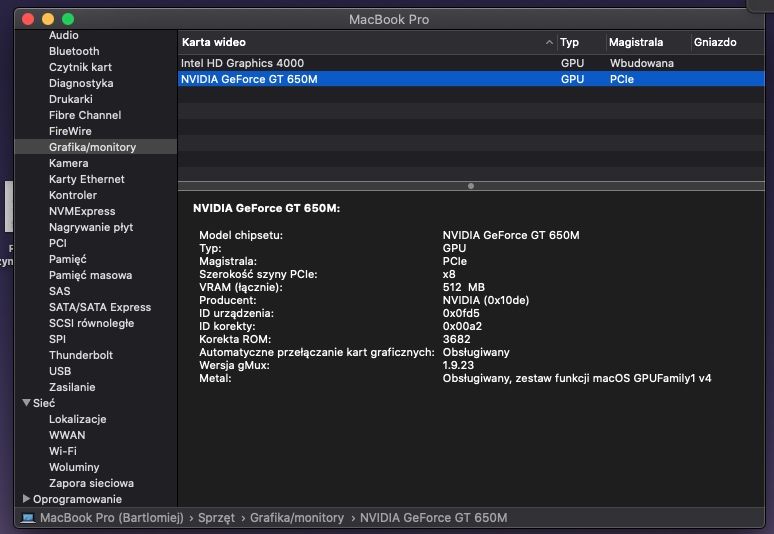Select Zapora sieciowa in sidebar
This screenshot has width=774, height=534.
coord(91,483)
